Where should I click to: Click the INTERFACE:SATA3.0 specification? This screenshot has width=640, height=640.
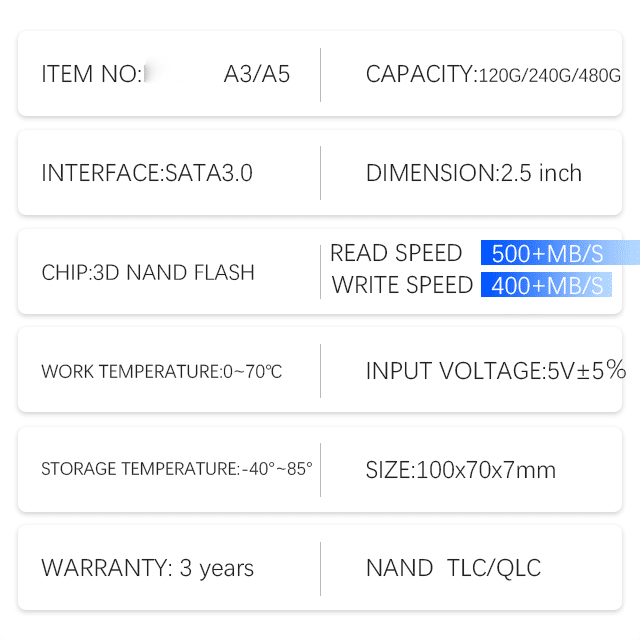click(147, 173)
